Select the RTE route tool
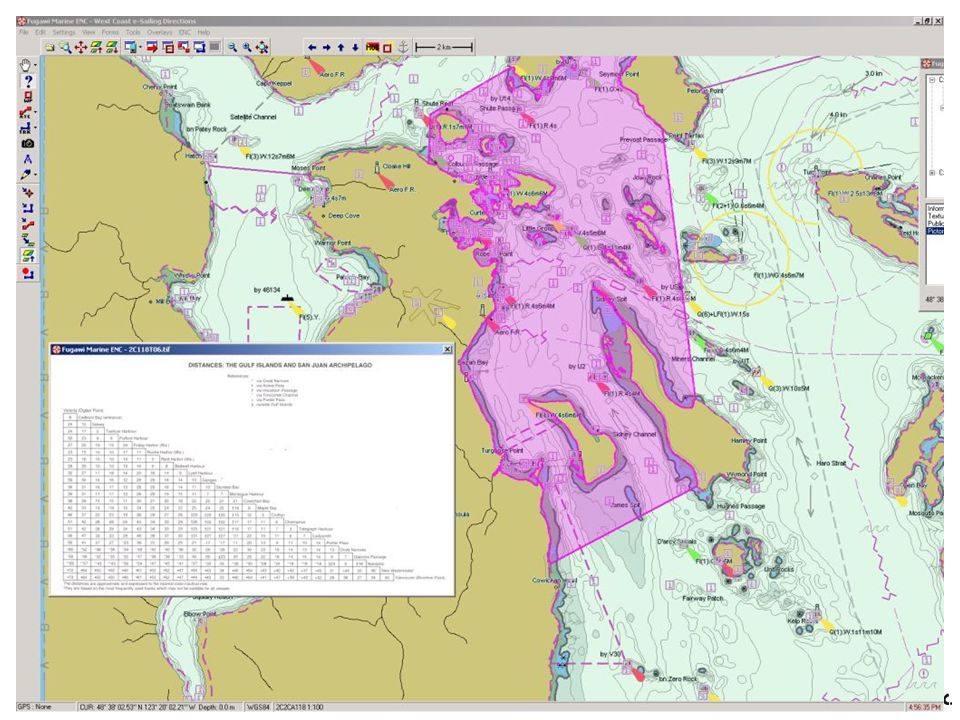The image size is (960, 720). pyautogui.click(x=25, y=112)
